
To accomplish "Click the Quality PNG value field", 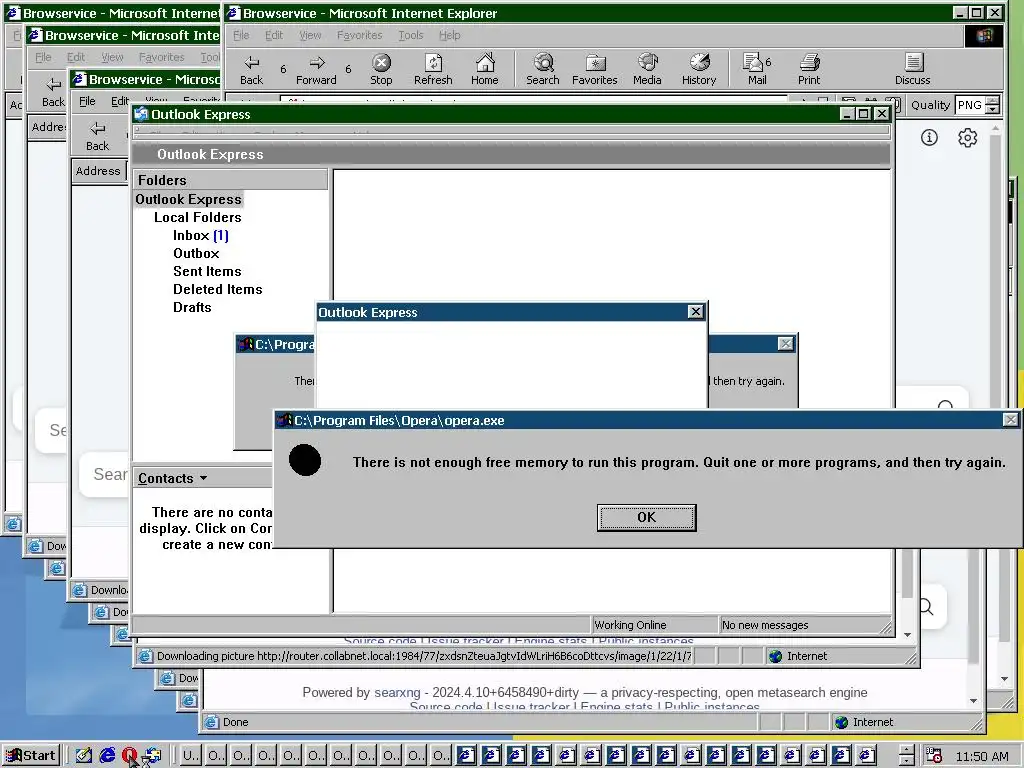I will click(x=970, y=104).
